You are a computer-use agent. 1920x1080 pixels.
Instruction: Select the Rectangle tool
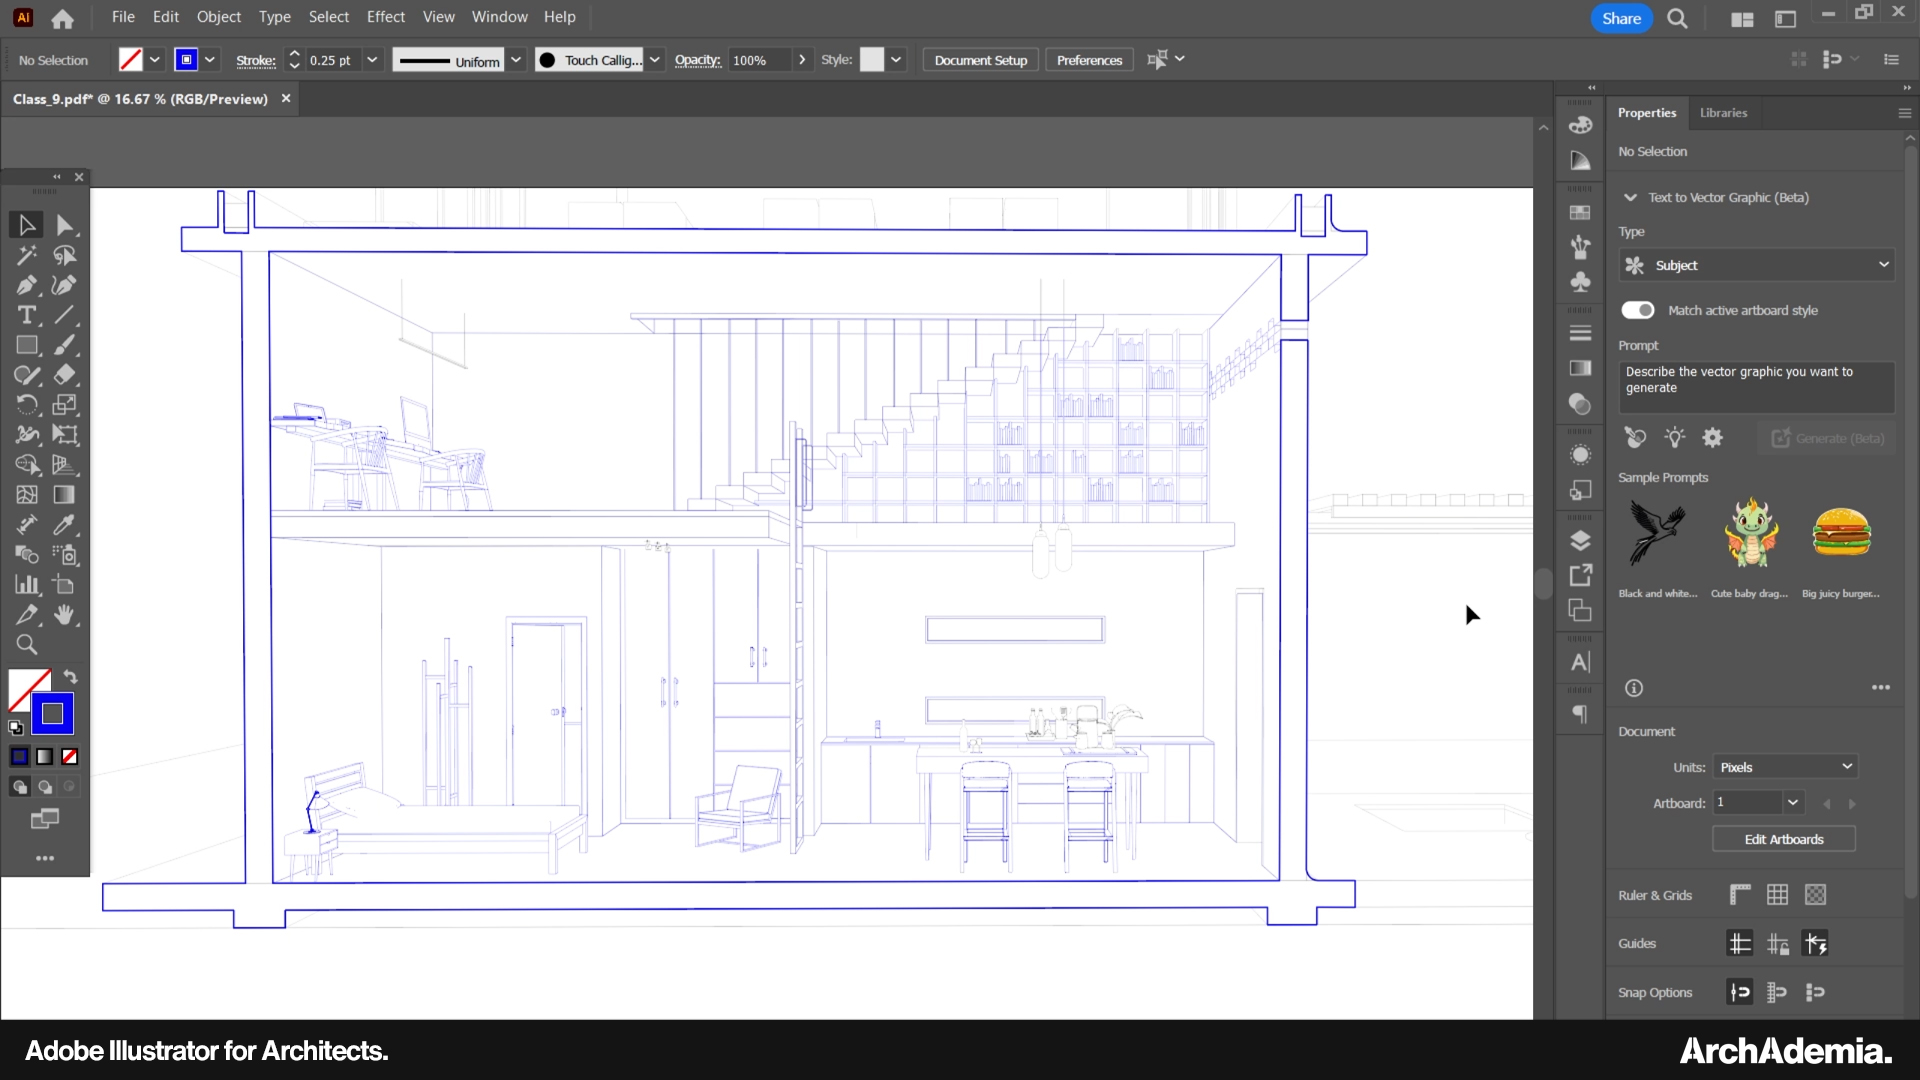(27, 345)
